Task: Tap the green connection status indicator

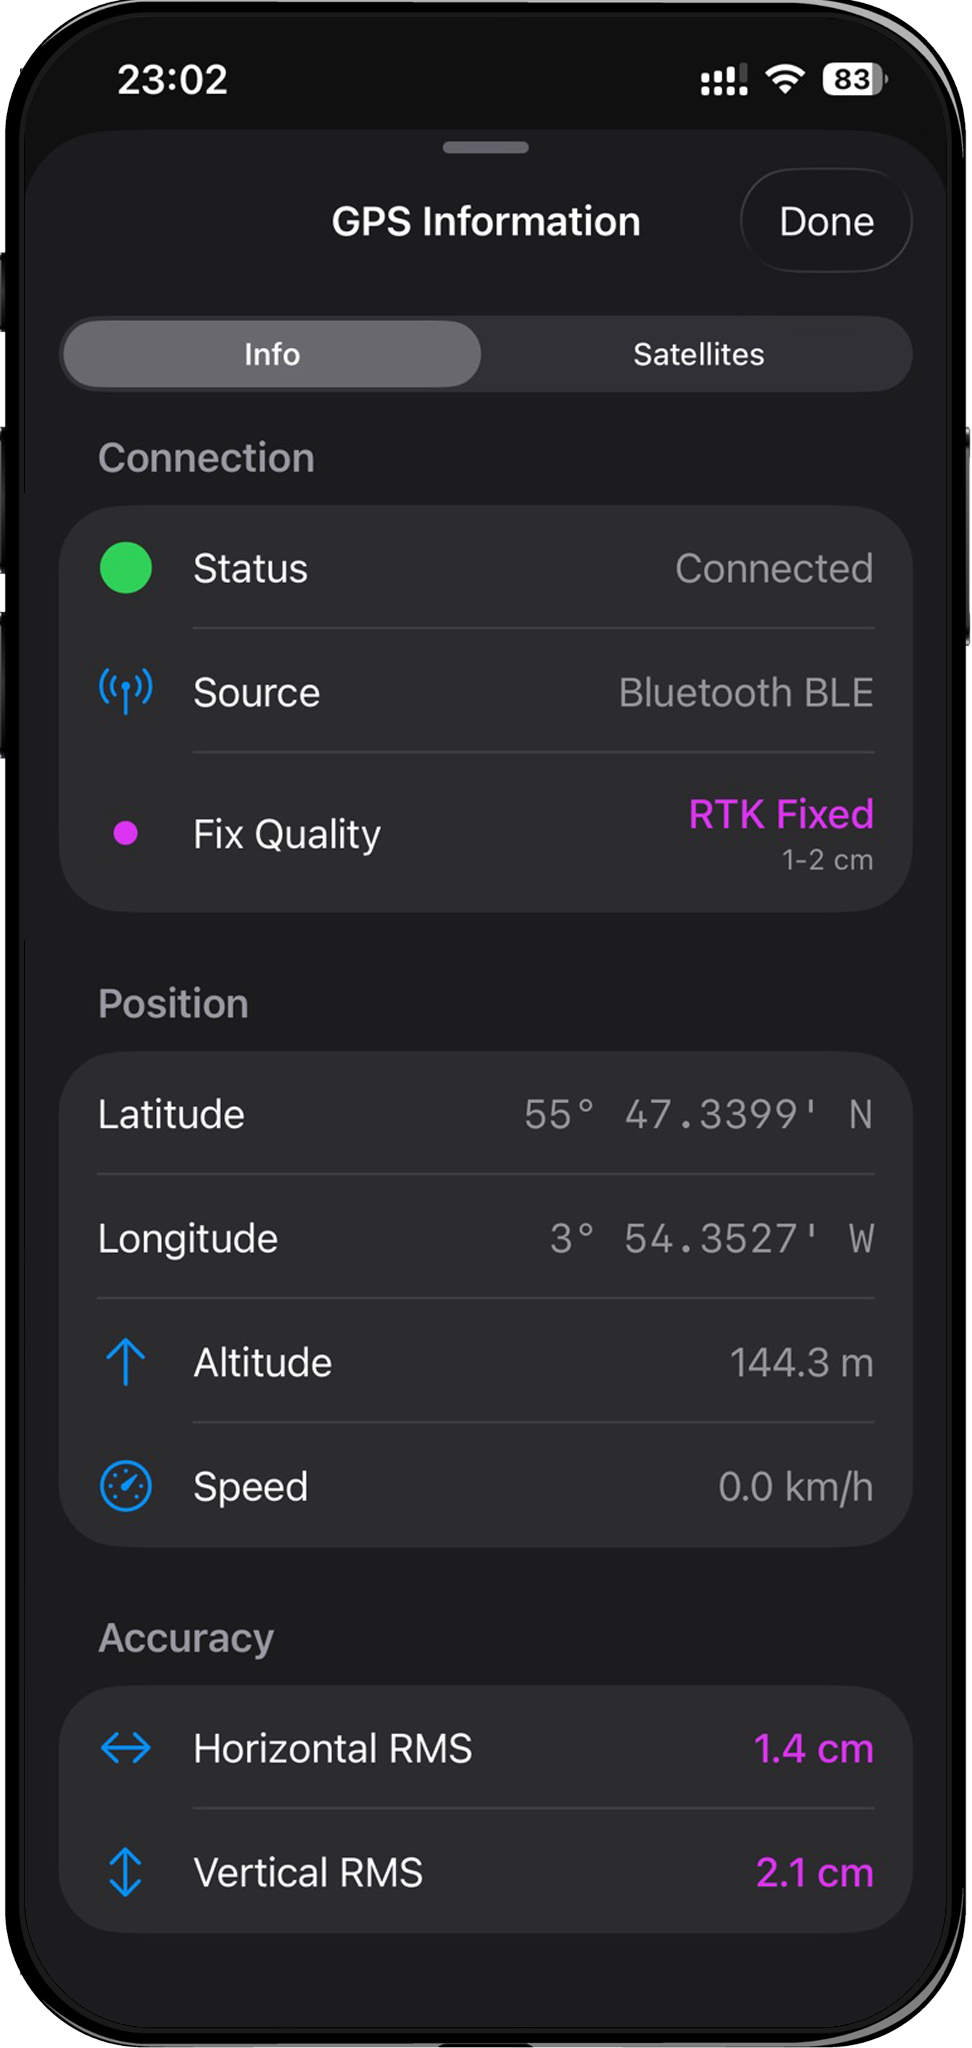Action: click(x=126, y=568)
